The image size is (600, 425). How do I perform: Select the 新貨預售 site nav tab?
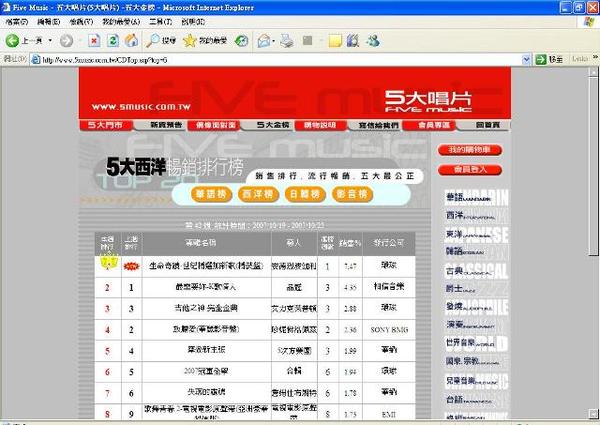point(166,125)
